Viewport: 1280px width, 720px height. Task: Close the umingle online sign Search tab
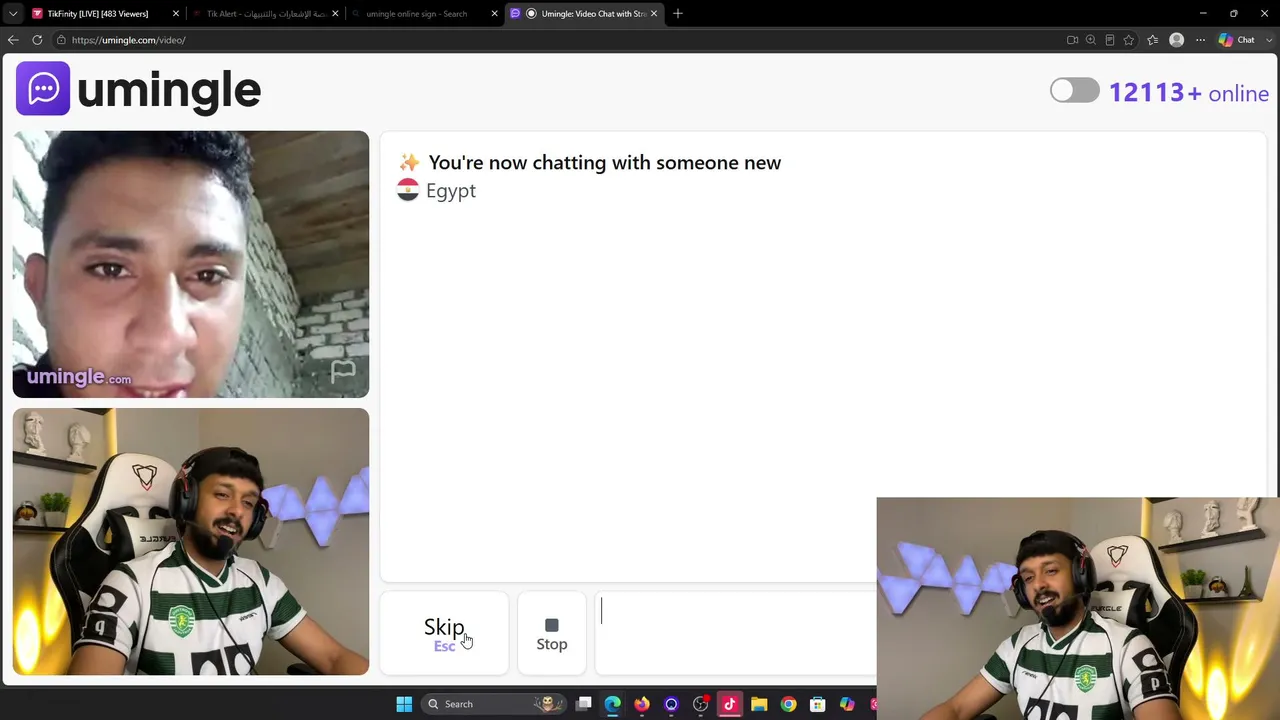494,13
